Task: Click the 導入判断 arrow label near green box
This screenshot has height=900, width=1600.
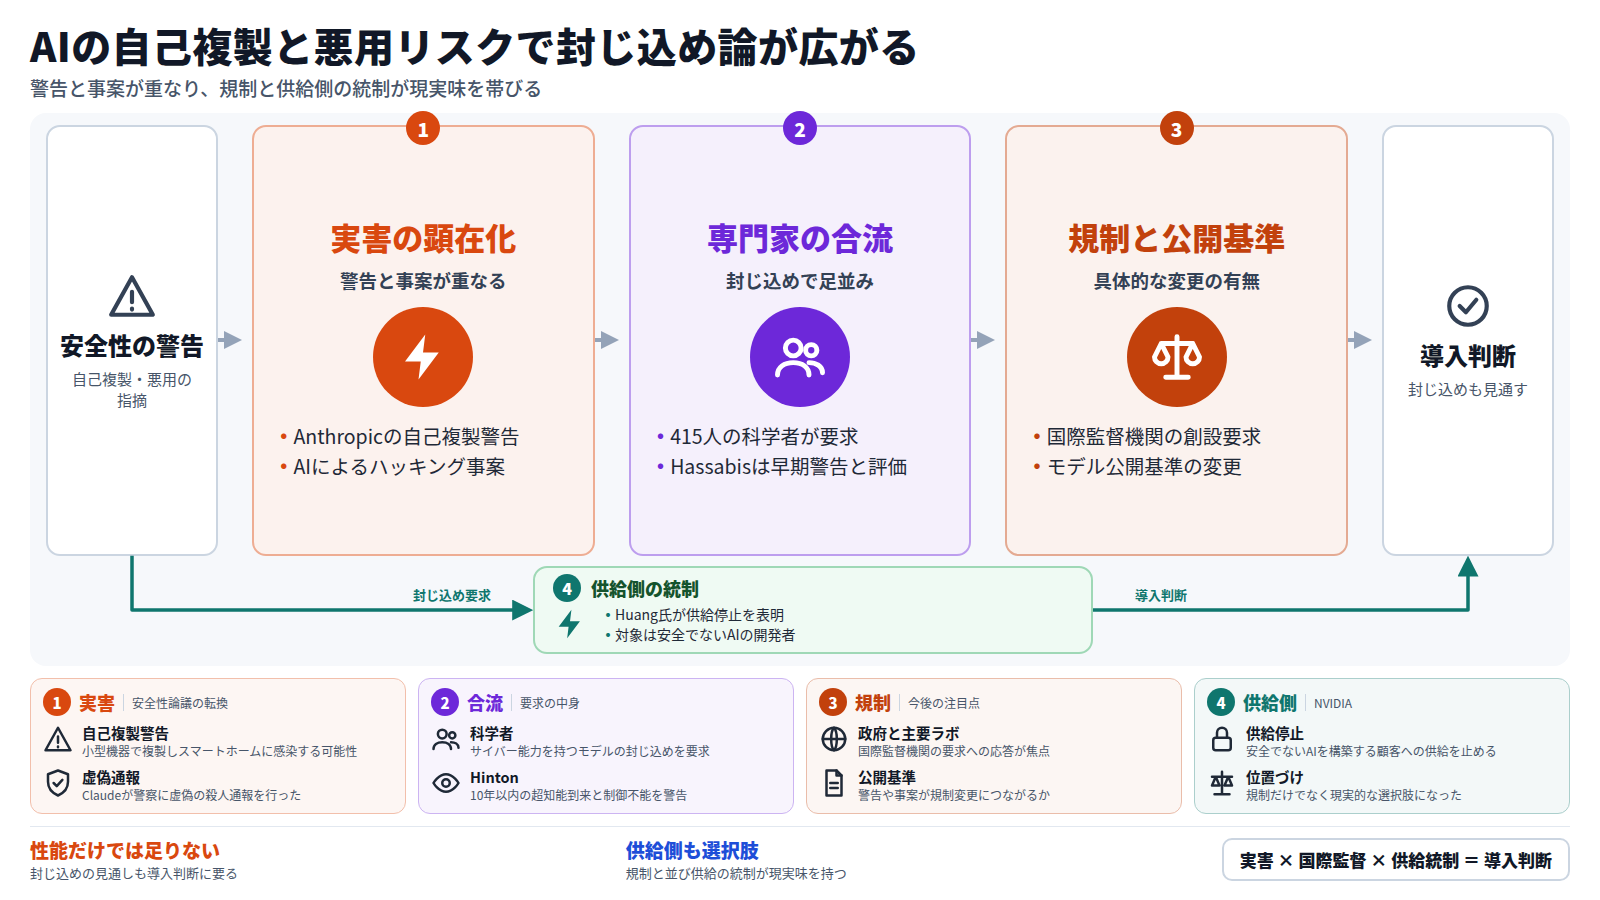Action: pyautogui.click(x=1161, y=596)
